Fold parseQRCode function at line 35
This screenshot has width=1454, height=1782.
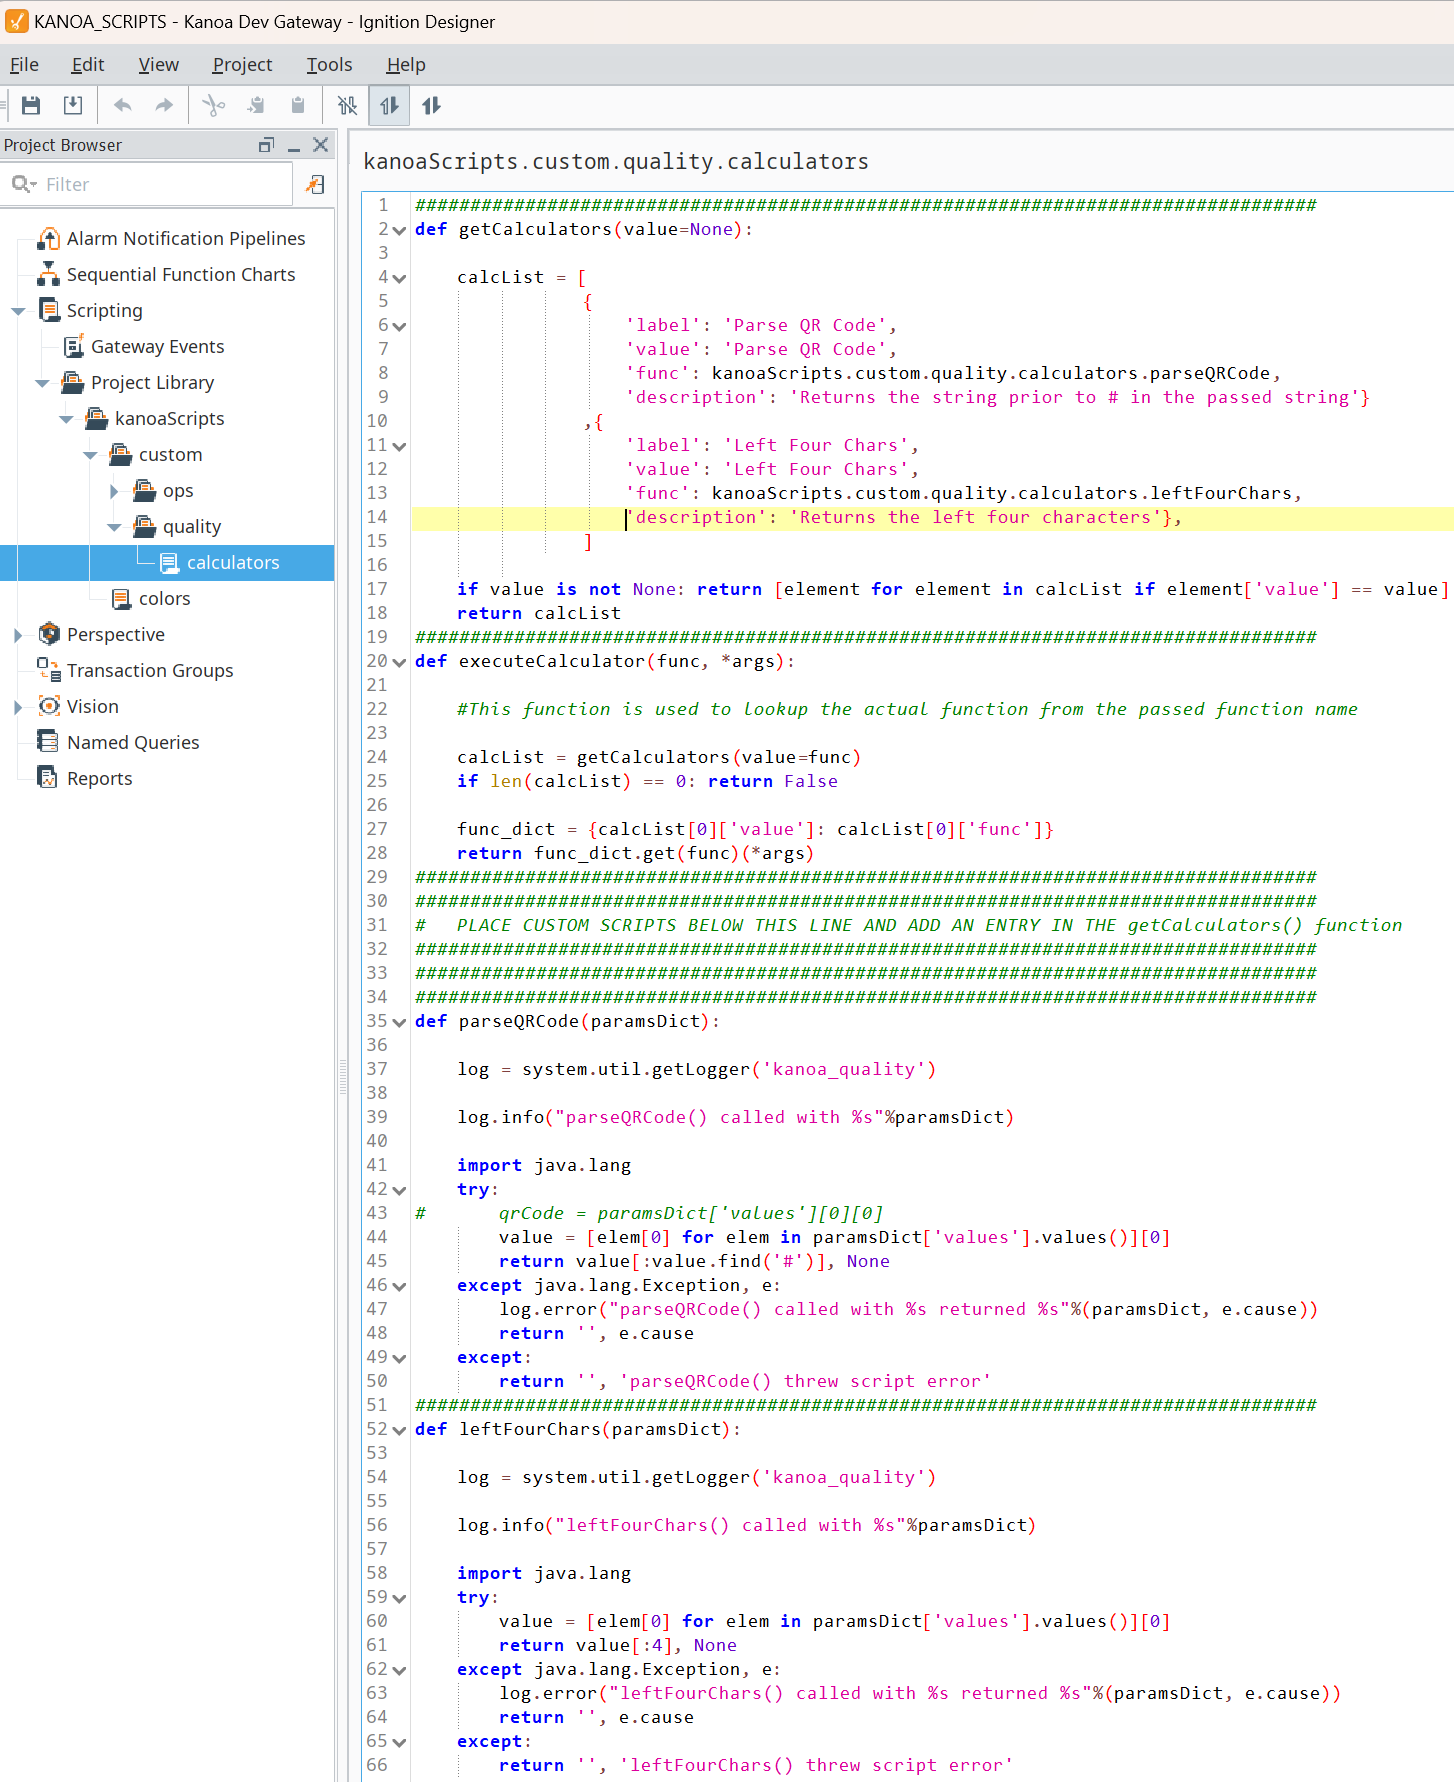pyautogui.click(x=400, y=1022)
